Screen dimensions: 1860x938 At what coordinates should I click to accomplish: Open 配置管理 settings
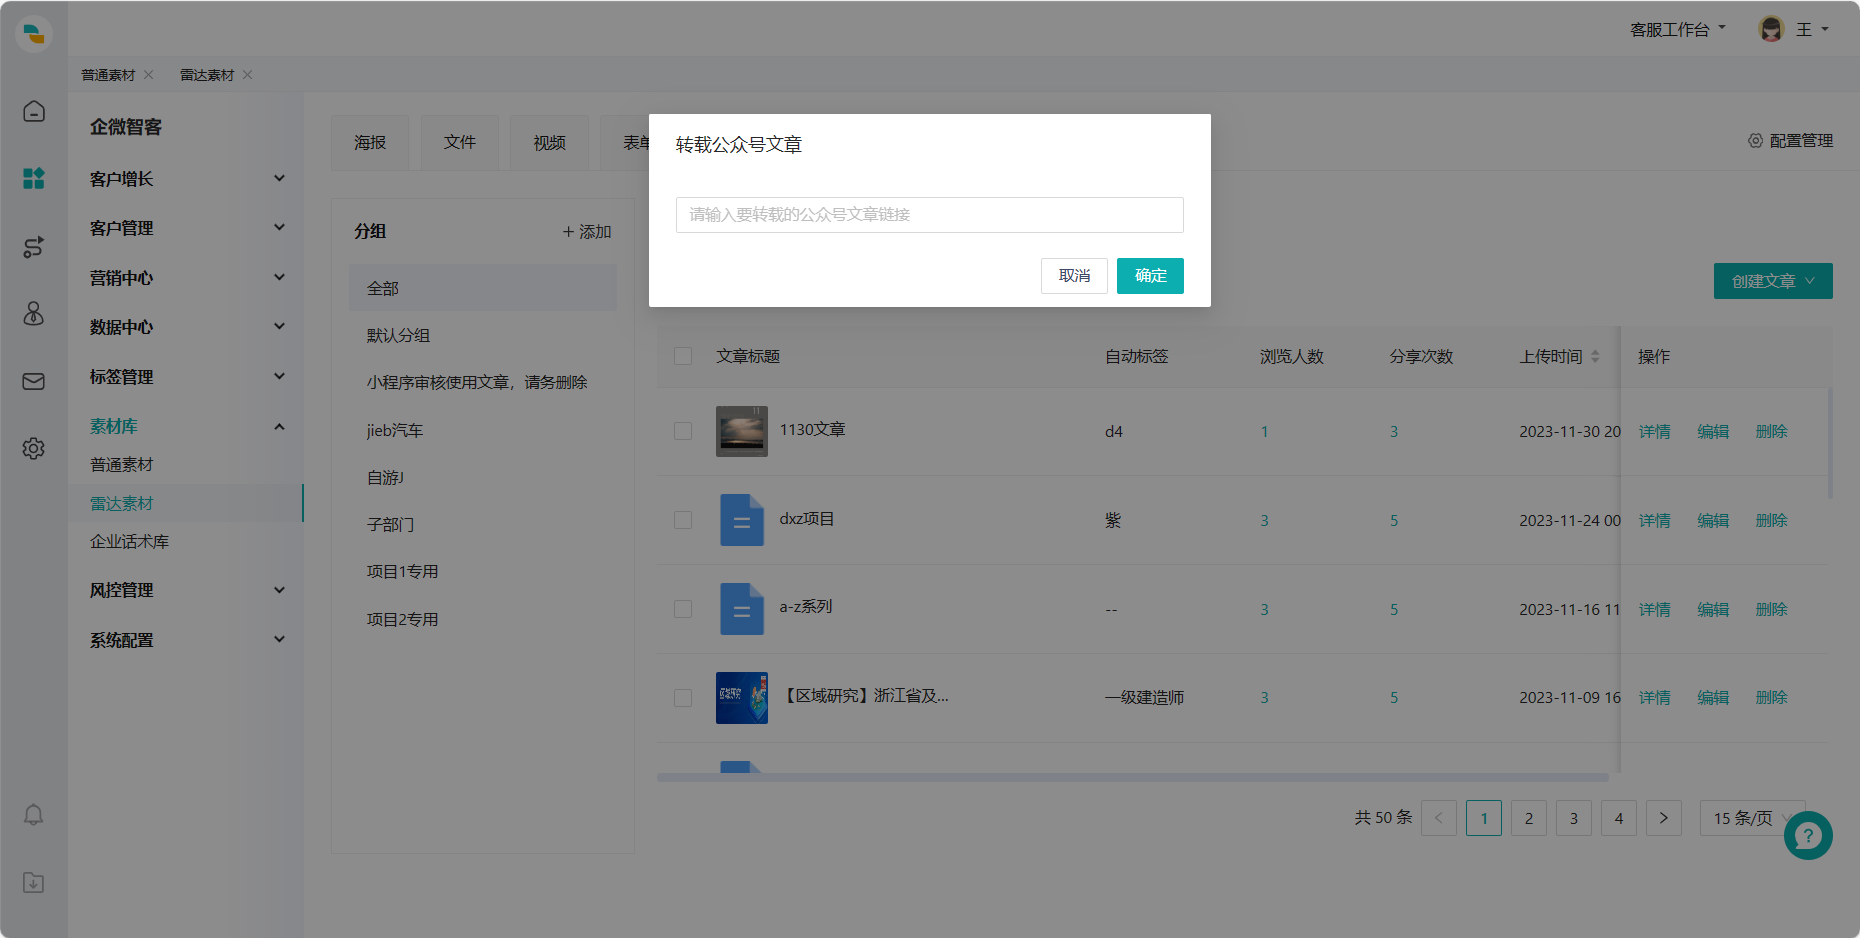click(1790, 141)
